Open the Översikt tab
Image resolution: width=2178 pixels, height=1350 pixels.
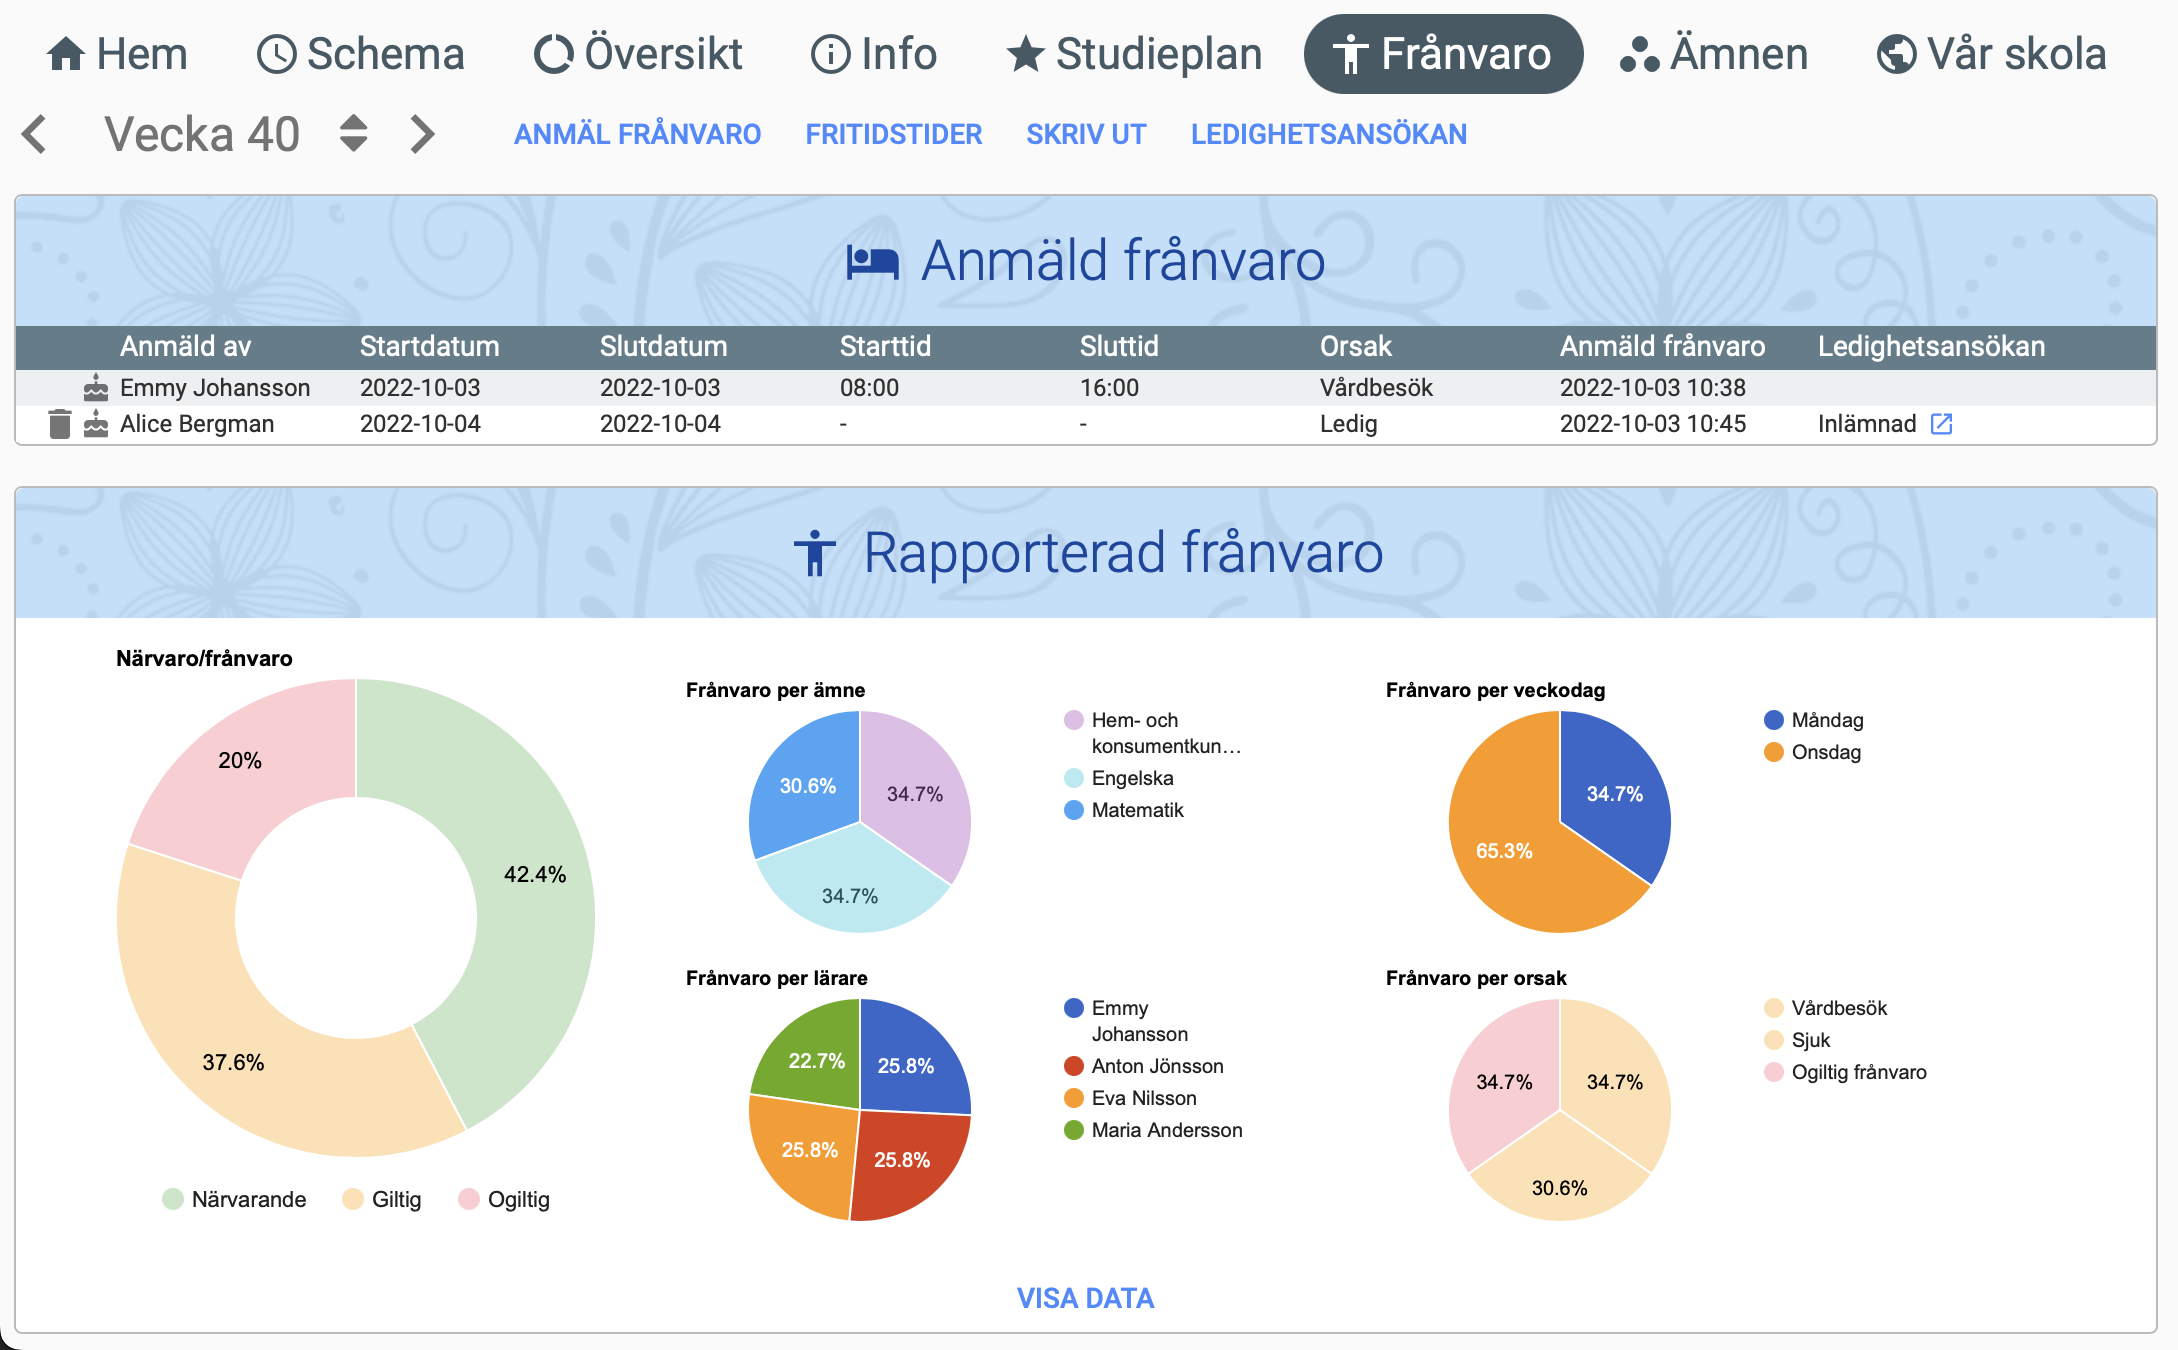click(638, 54)
